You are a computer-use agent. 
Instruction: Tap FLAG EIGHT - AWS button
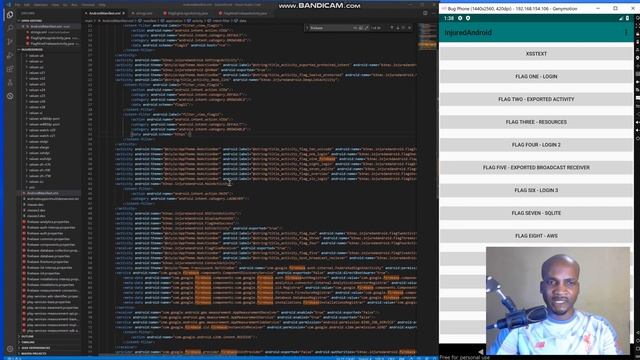tap(536, 236)
